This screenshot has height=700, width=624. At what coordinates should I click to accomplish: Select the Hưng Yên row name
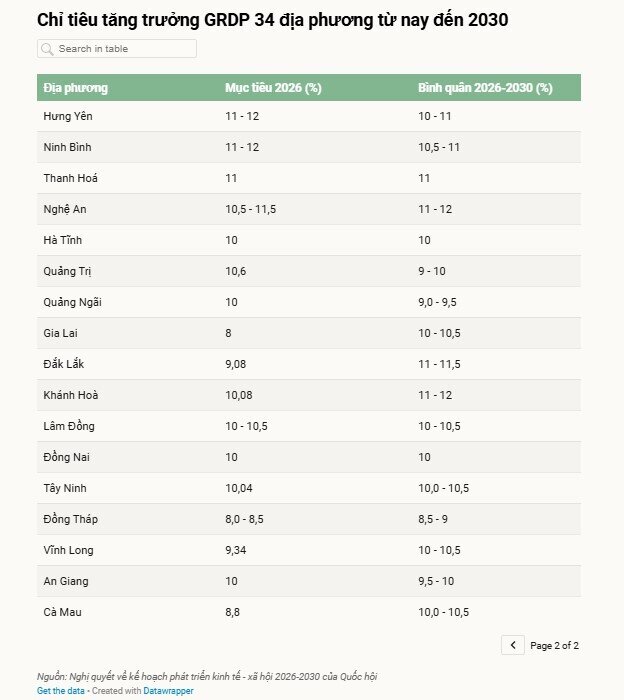point(68,116)
